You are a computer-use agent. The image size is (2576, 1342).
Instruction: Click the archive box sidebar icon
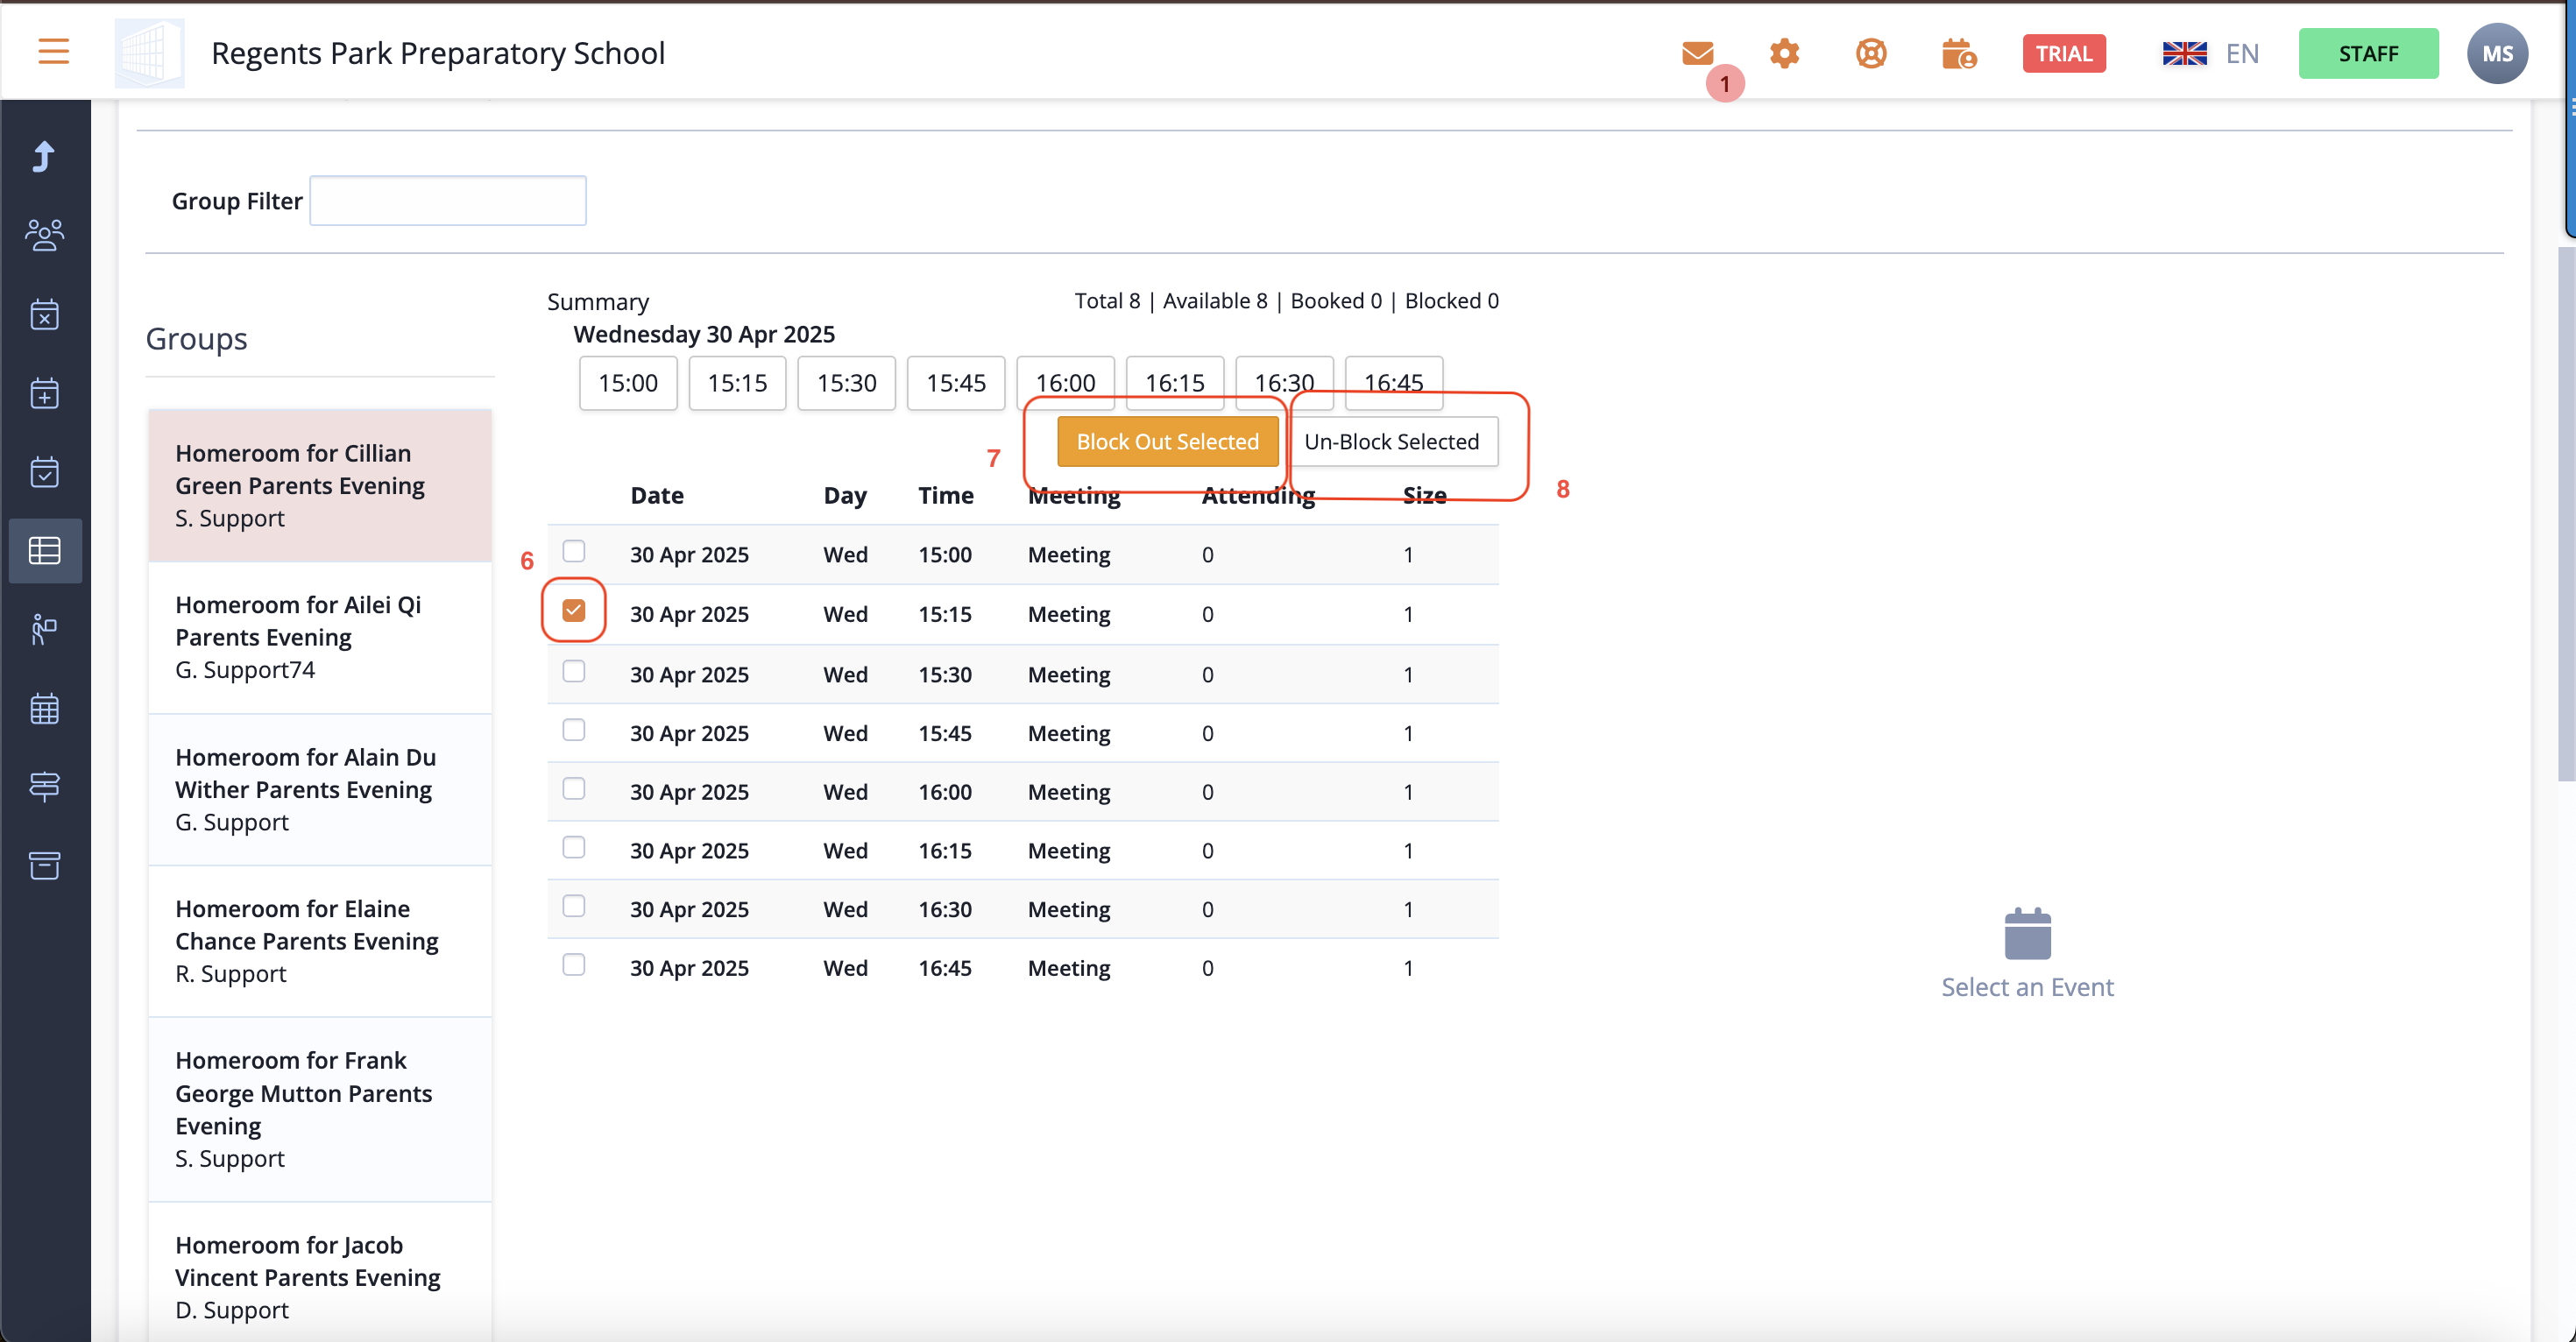click(x=45, y=865)
